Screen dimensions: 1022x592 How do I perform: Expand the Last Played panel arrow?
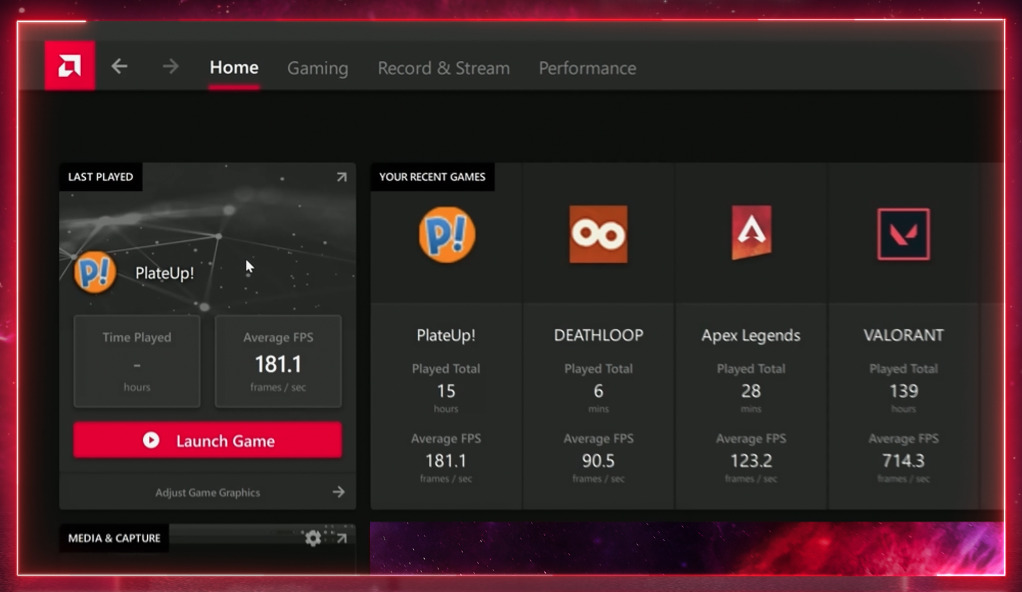tap(342, 177)
